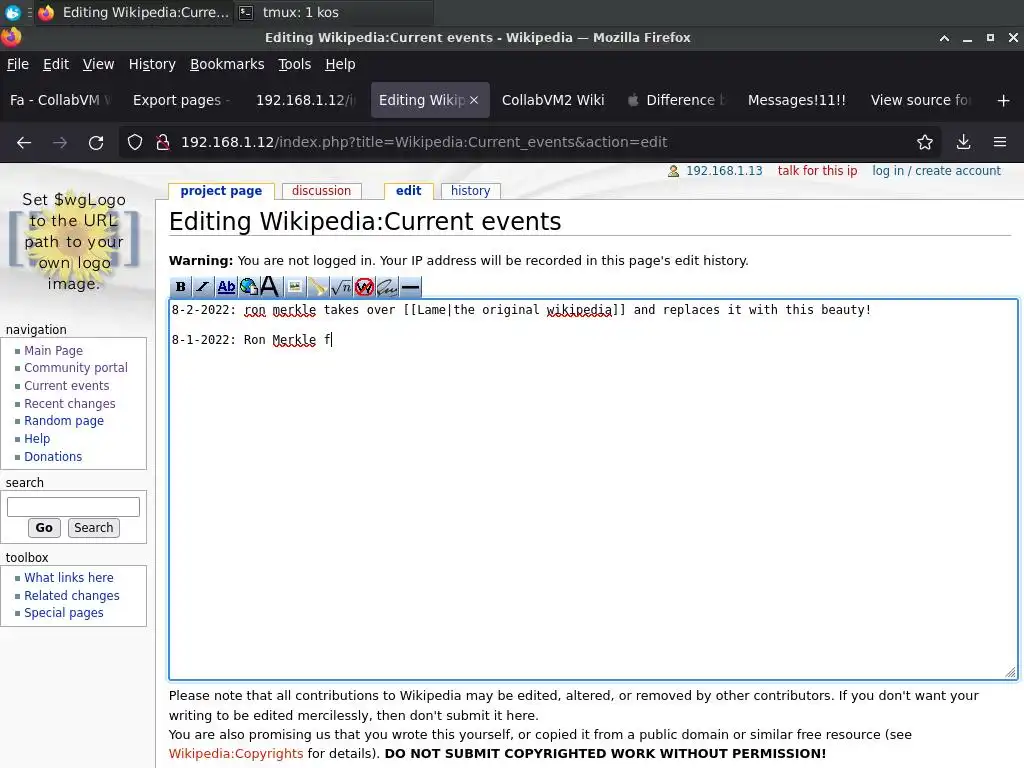Apply bold text formatting in editor toolbar
The height and width of the screenshot is (768, 1024).
pos(180,287)
